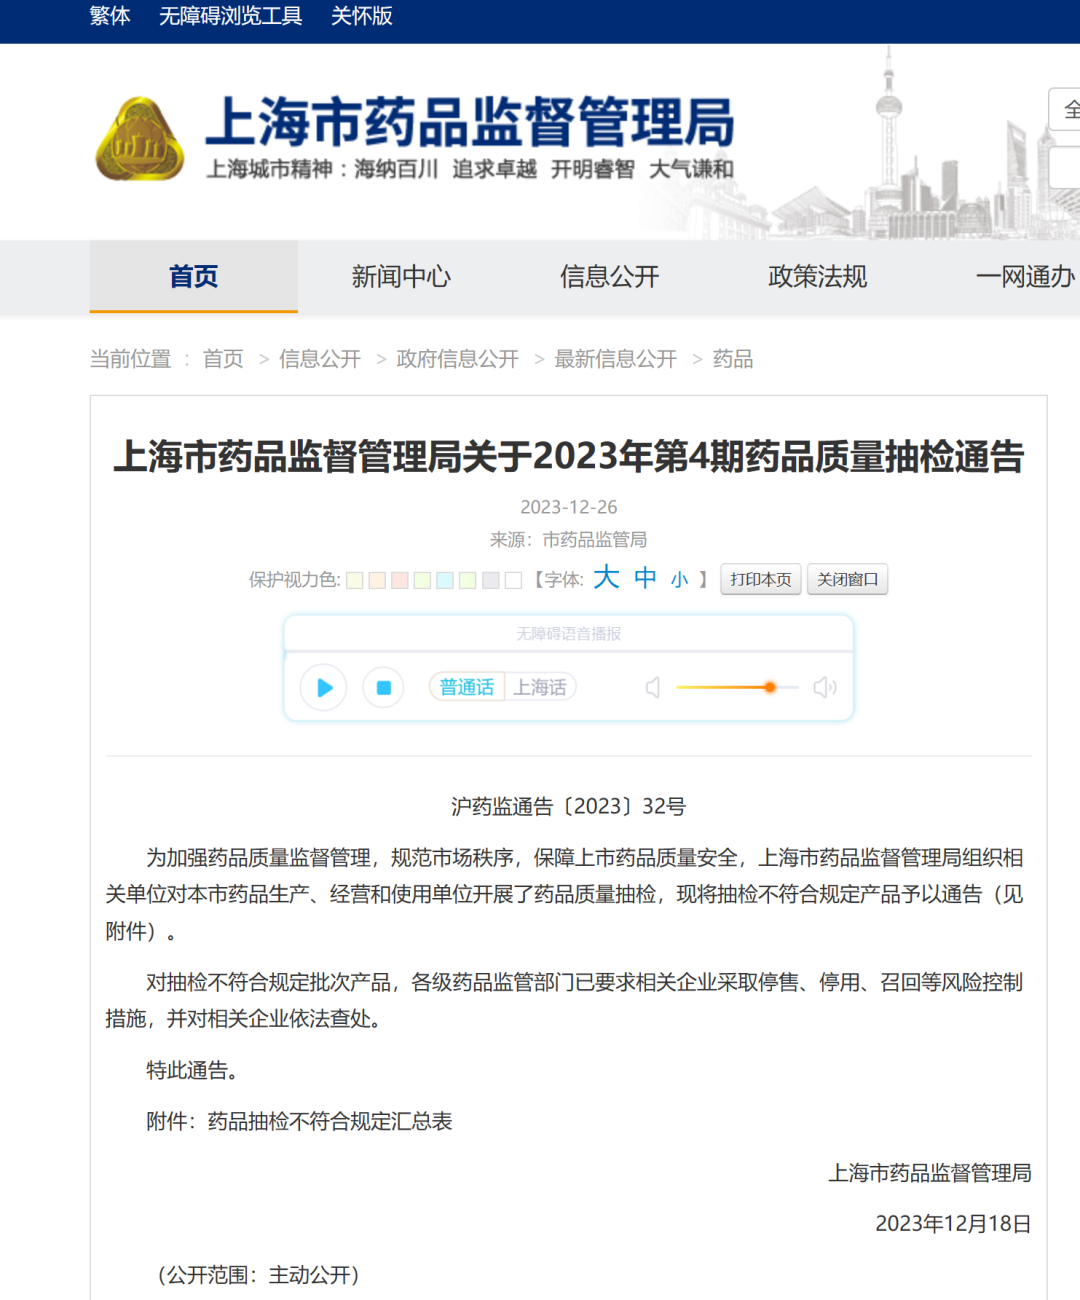This screenshot has height=1300, width=1080.
Task: Click the 保护视力色 label
Action: [x=295, y=580]
